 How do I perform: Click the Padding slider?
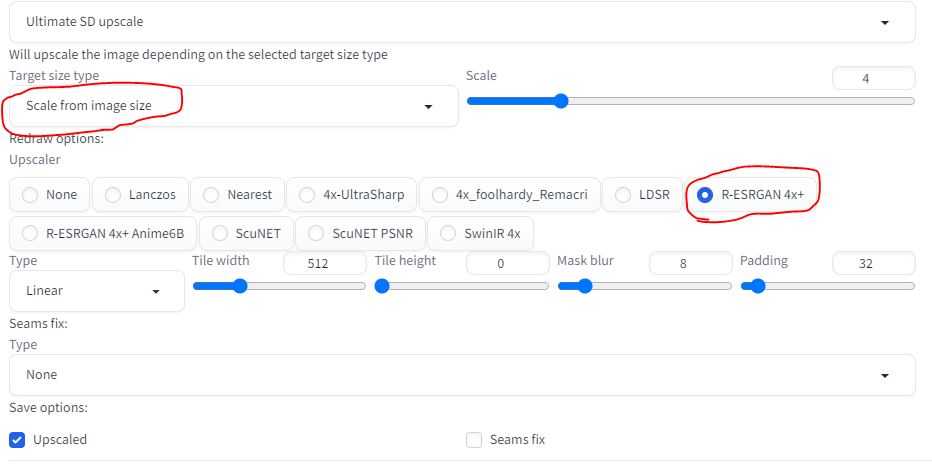[x=827, y=287]
